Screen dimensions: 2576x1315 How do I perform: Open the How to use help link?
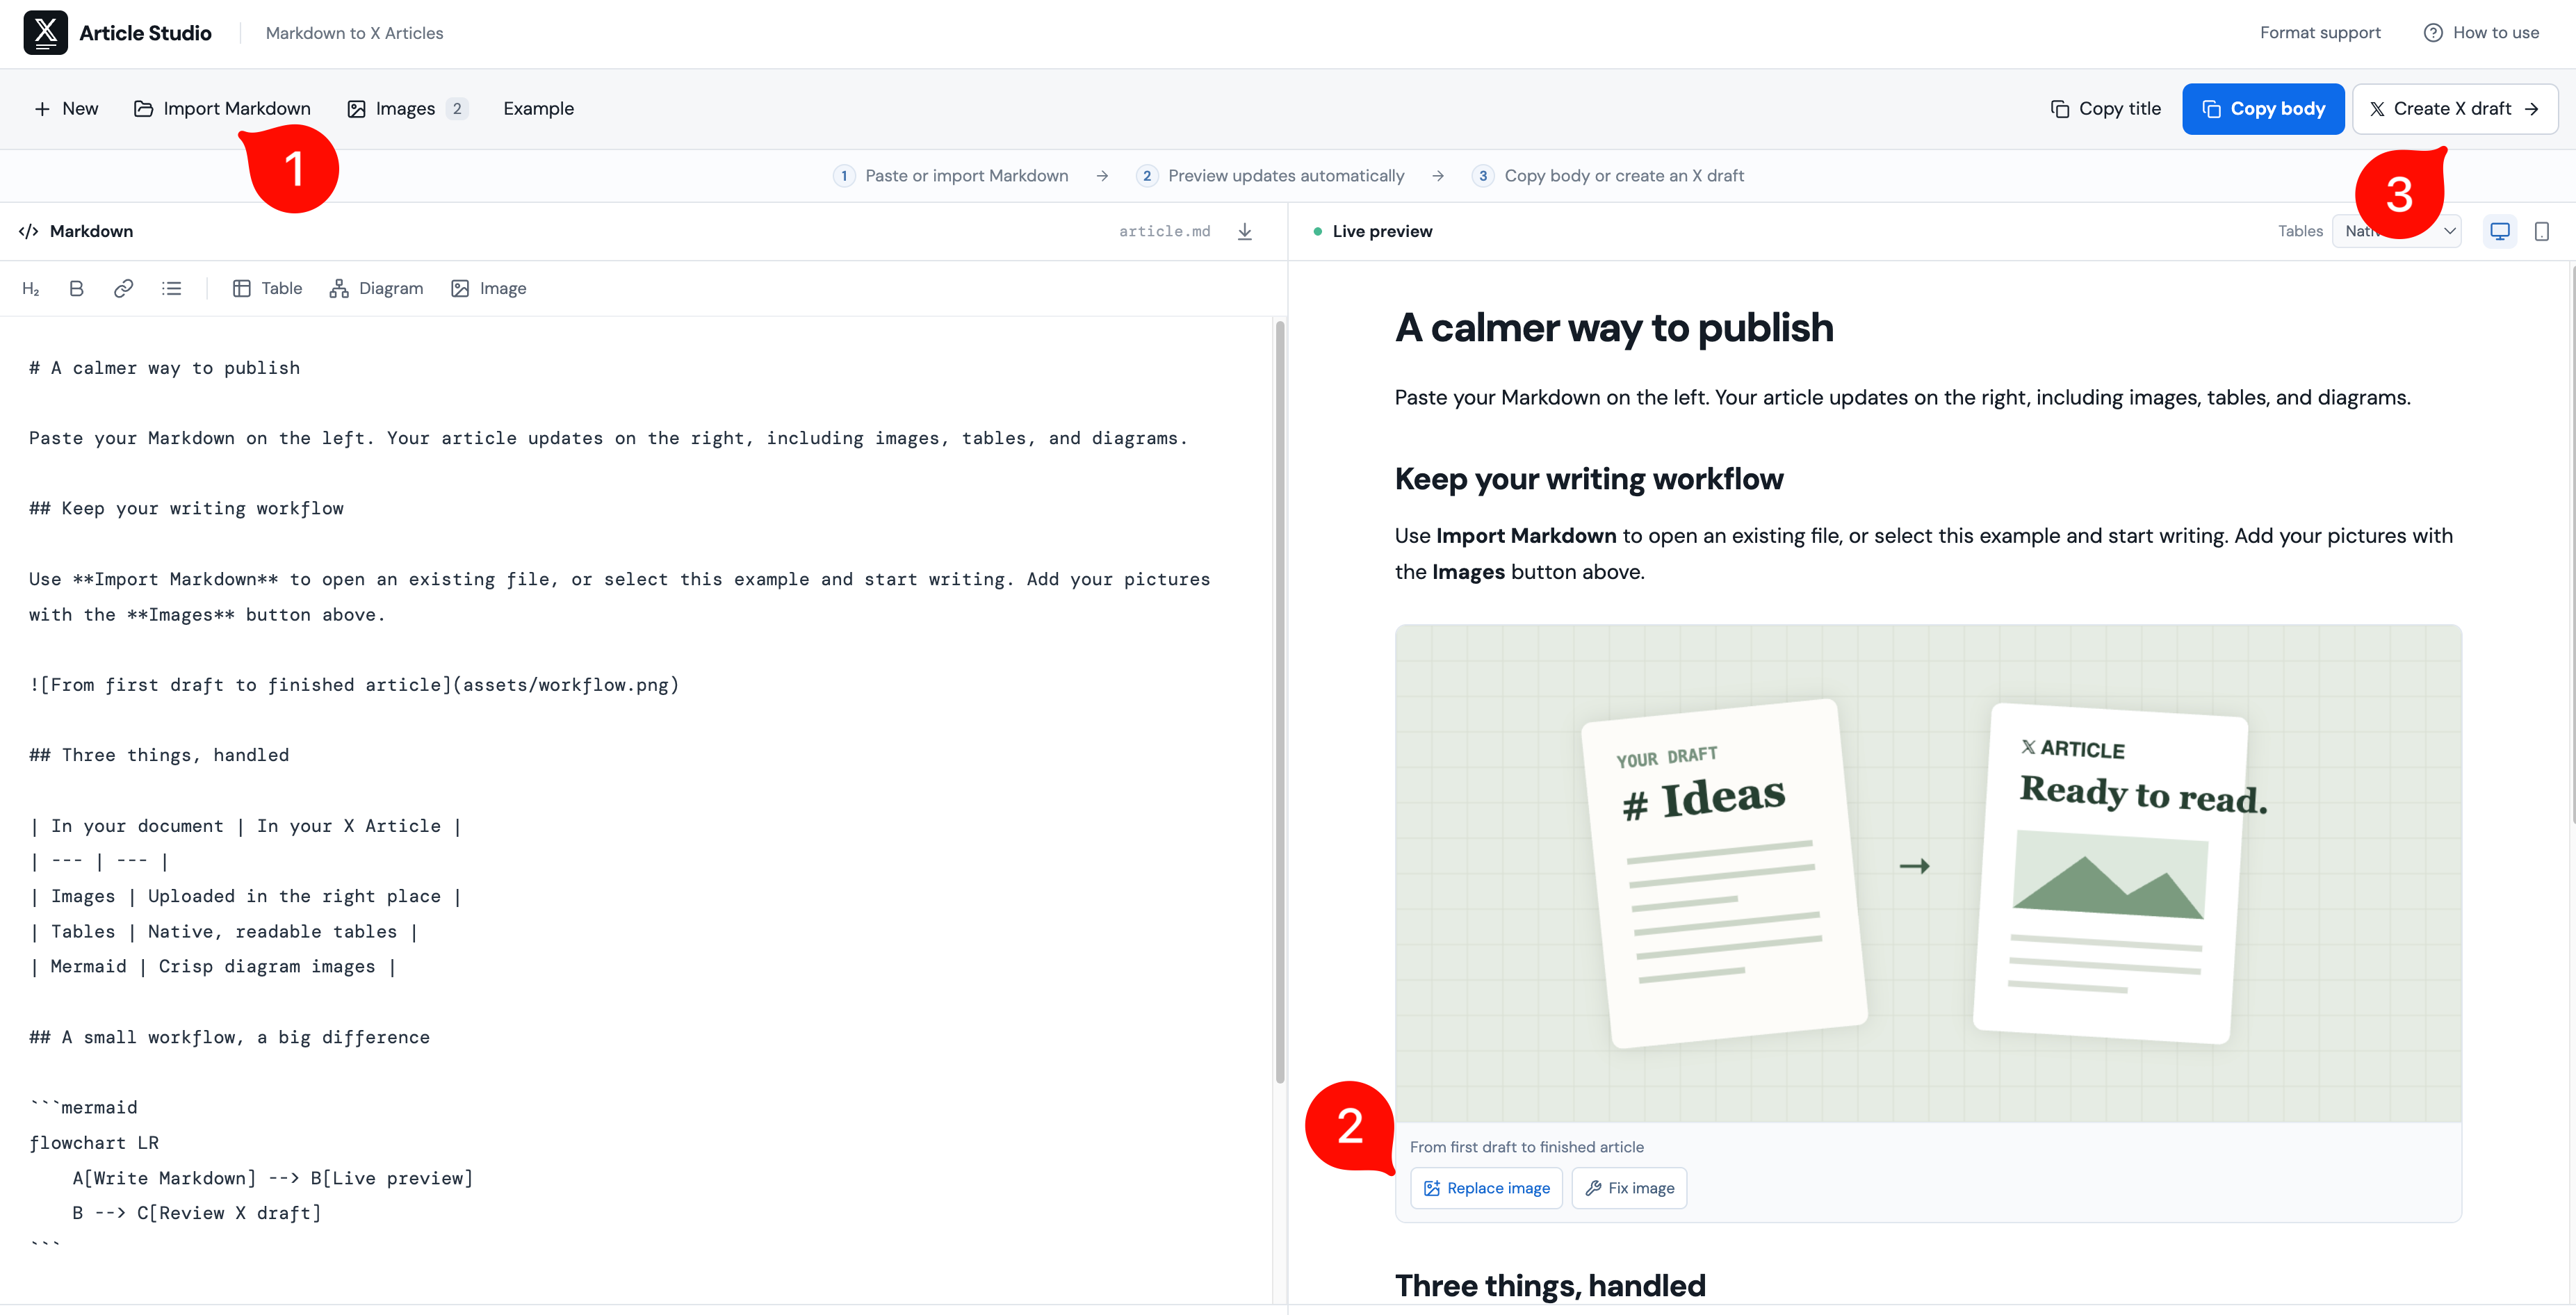pos(2482,33)
